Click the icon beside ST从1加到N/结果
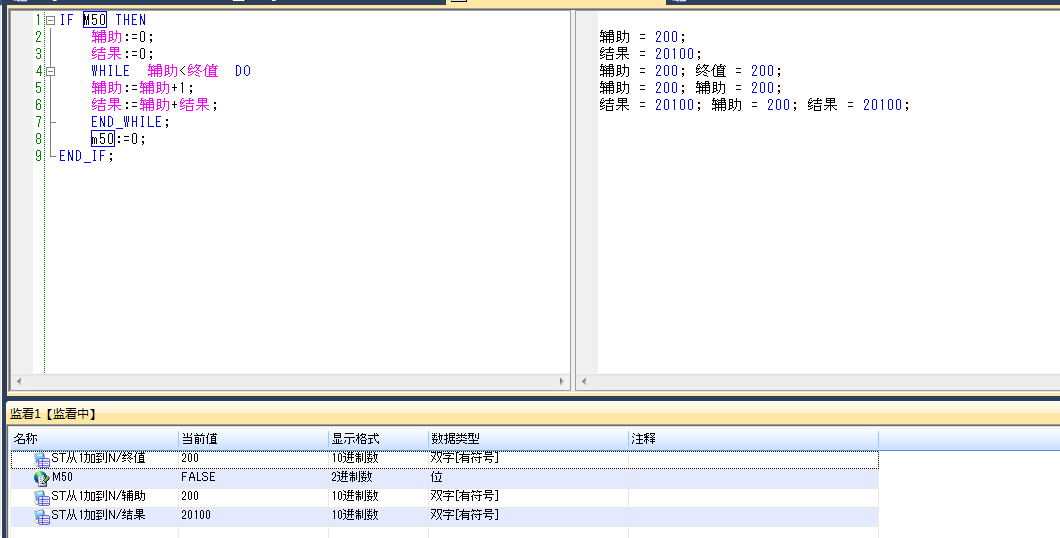Viewport: 1060px width, 538px height. 42,516
